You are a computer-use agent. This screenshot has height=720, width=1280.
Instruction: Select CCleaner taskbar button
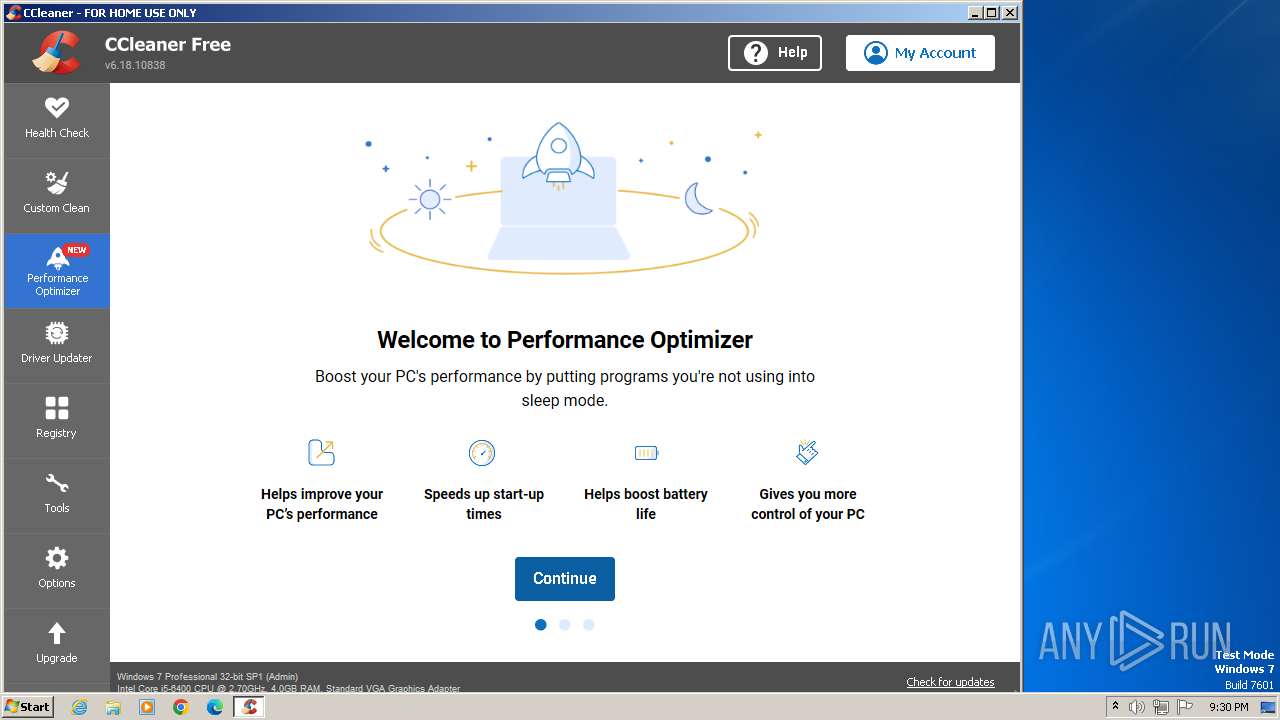pyautogui.click(x=249, y=707)
